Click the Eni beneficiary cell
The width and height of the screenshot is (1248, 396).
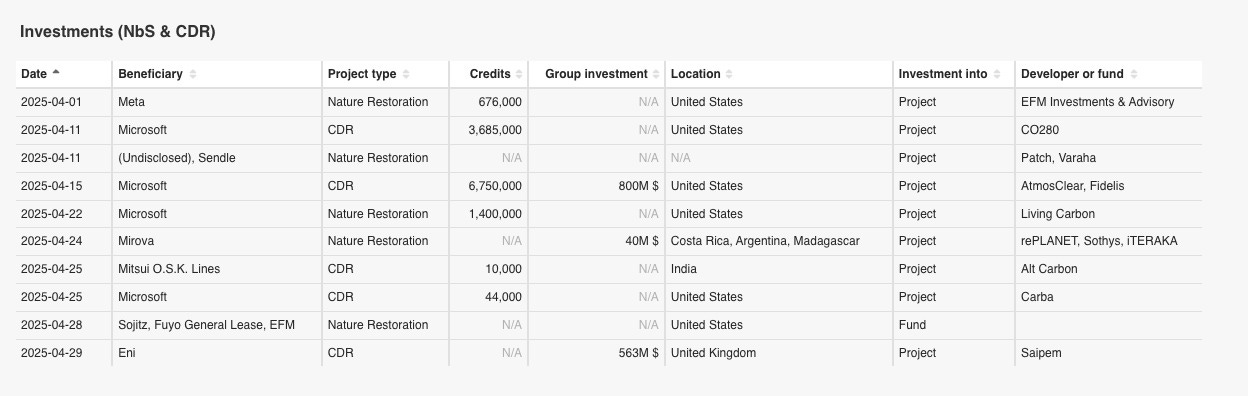pyautogui.click(x=217, y=353)
